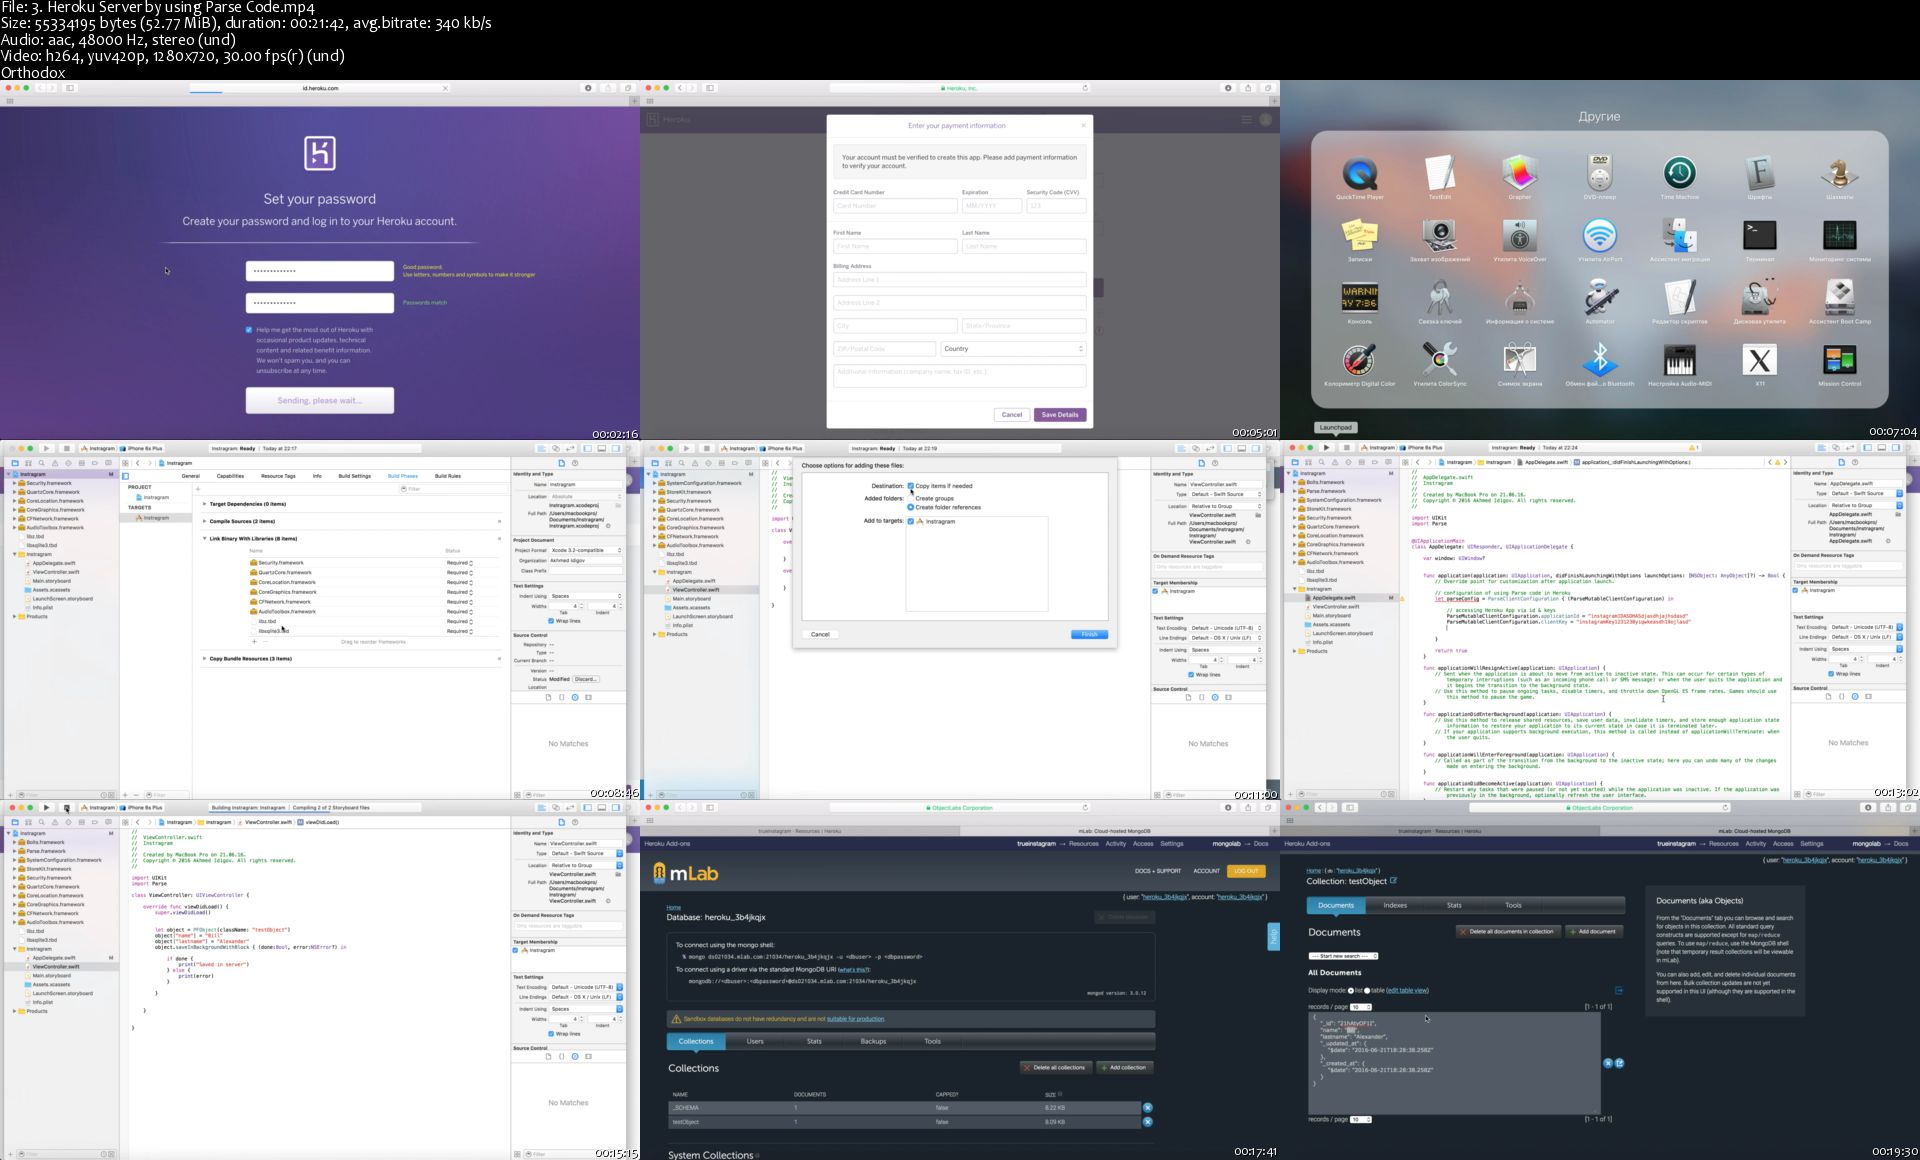1920x1160 pixels.
Task: Click the Credit Card Number field
Action: [x=894, y=206]
